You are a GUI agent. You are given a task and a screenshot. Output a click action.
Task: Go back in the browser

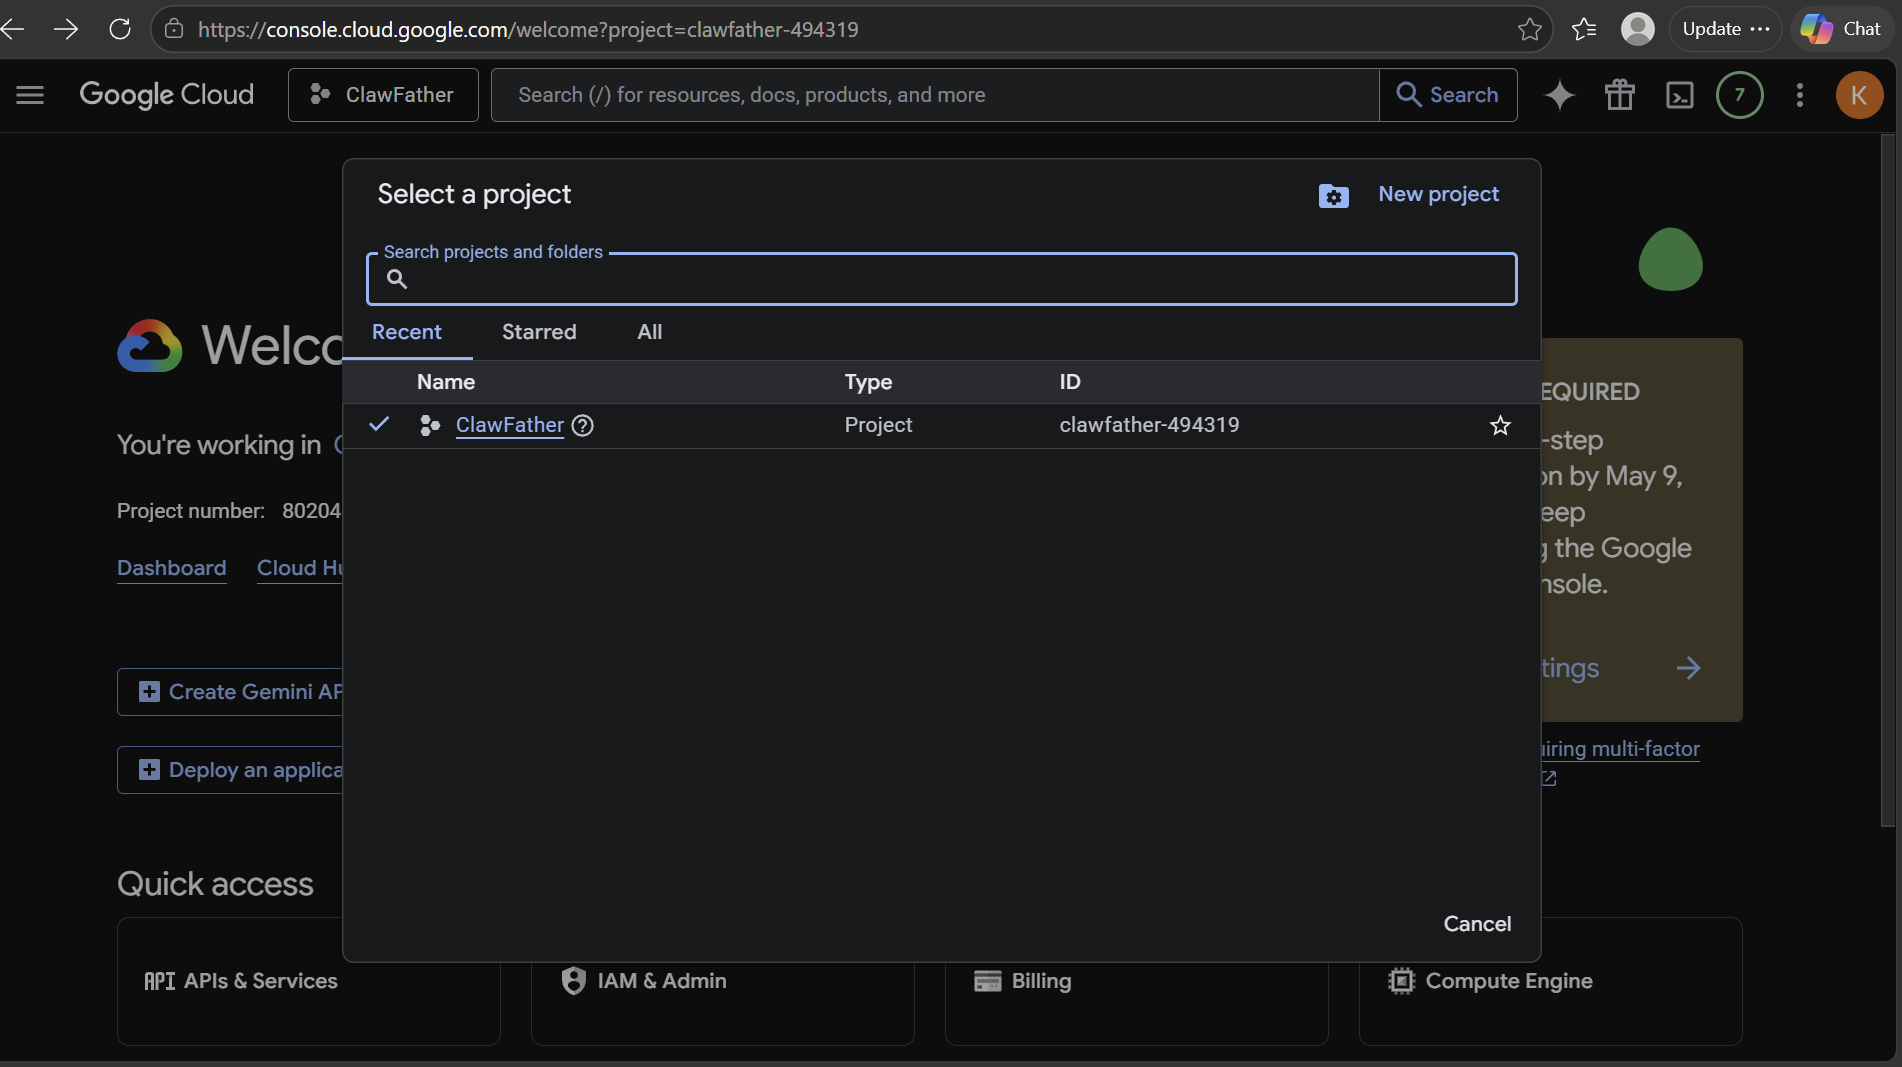pyautogui.click(x=14, y=29)
